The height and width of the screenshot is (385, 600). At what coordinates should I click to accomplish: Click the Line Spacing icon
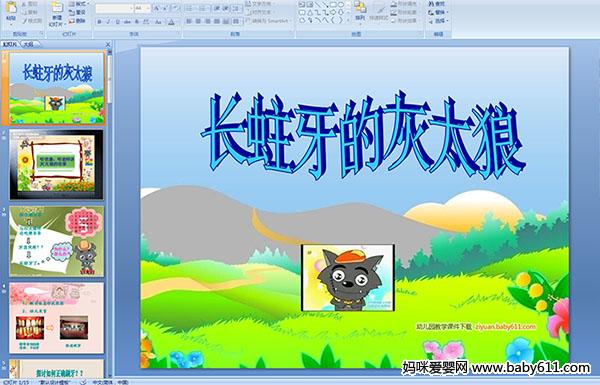236,8
